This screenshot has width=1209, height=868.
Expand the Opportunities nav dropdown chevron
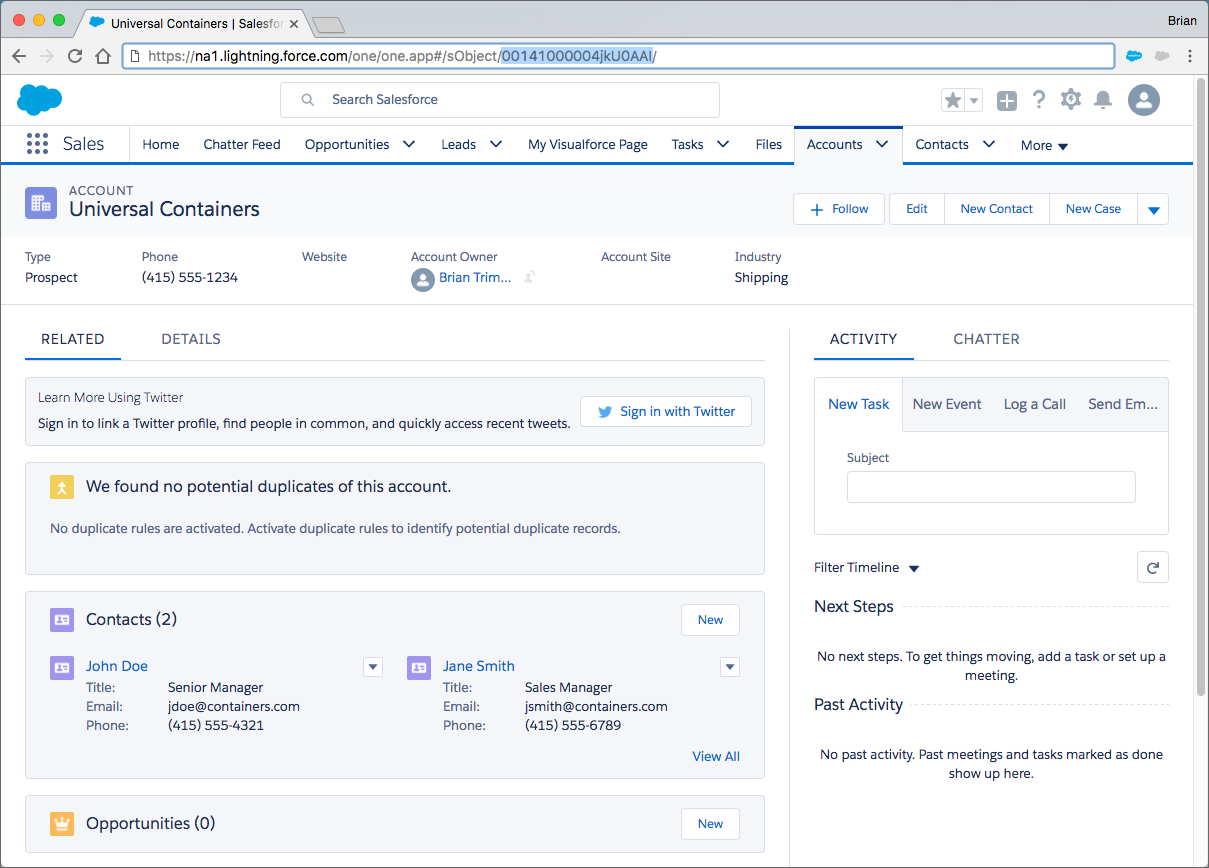tap(409, 144)
